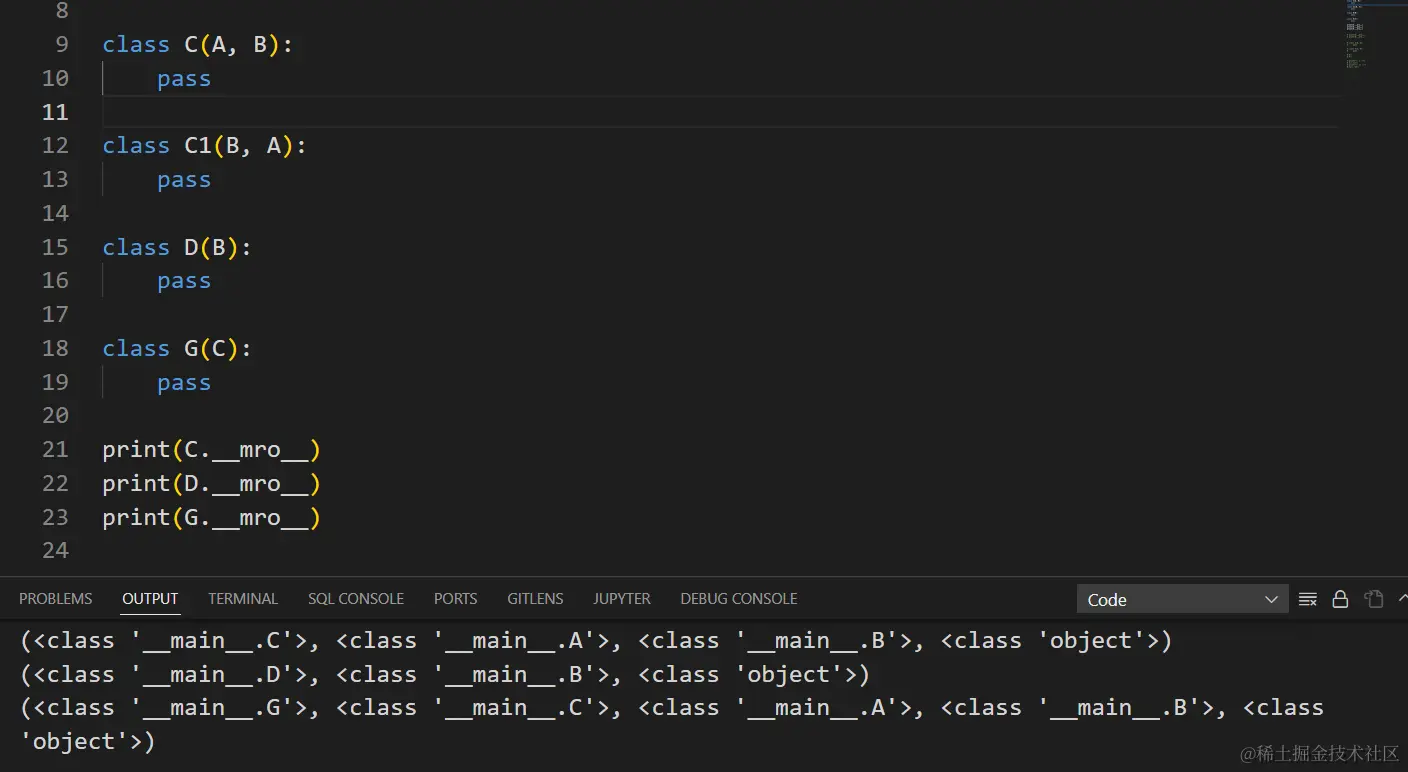Toggle output auto-scroll lock
This screenshot has height=772, width=1408.
coord(1341,599)
